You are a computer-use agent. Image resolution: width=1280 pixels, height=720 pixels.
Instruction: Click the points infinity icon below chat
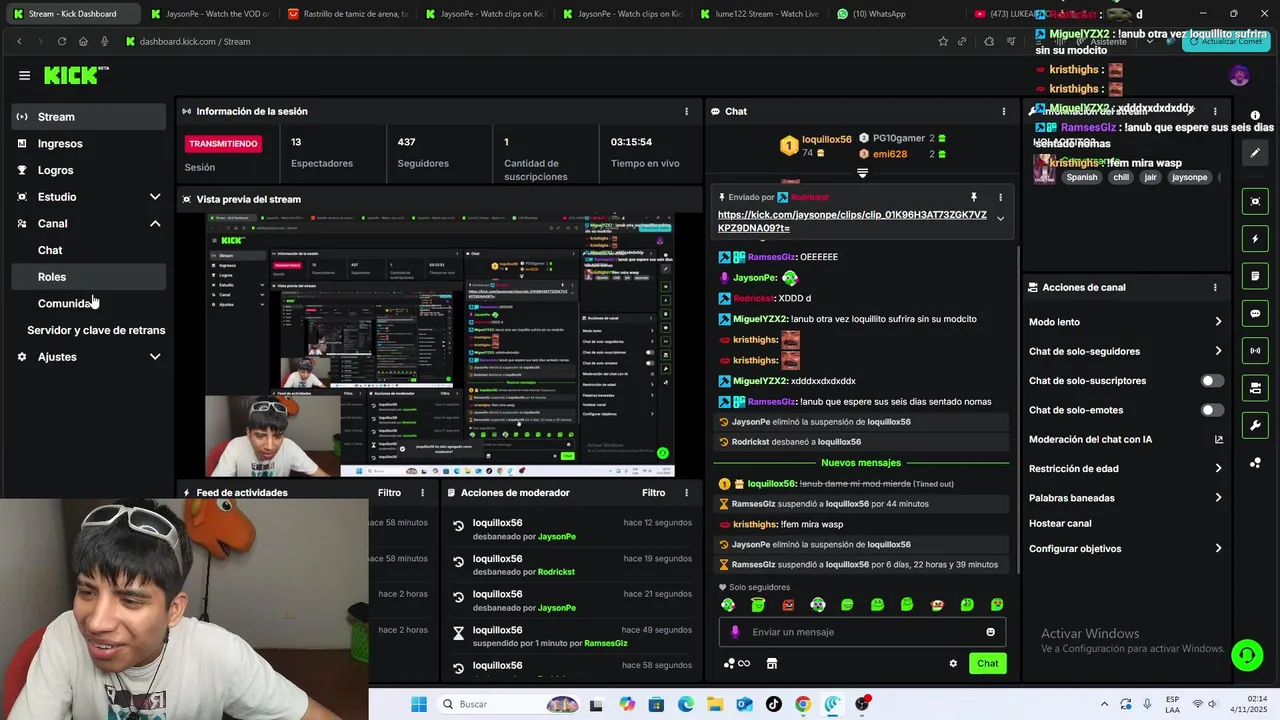tap(737, 663)
